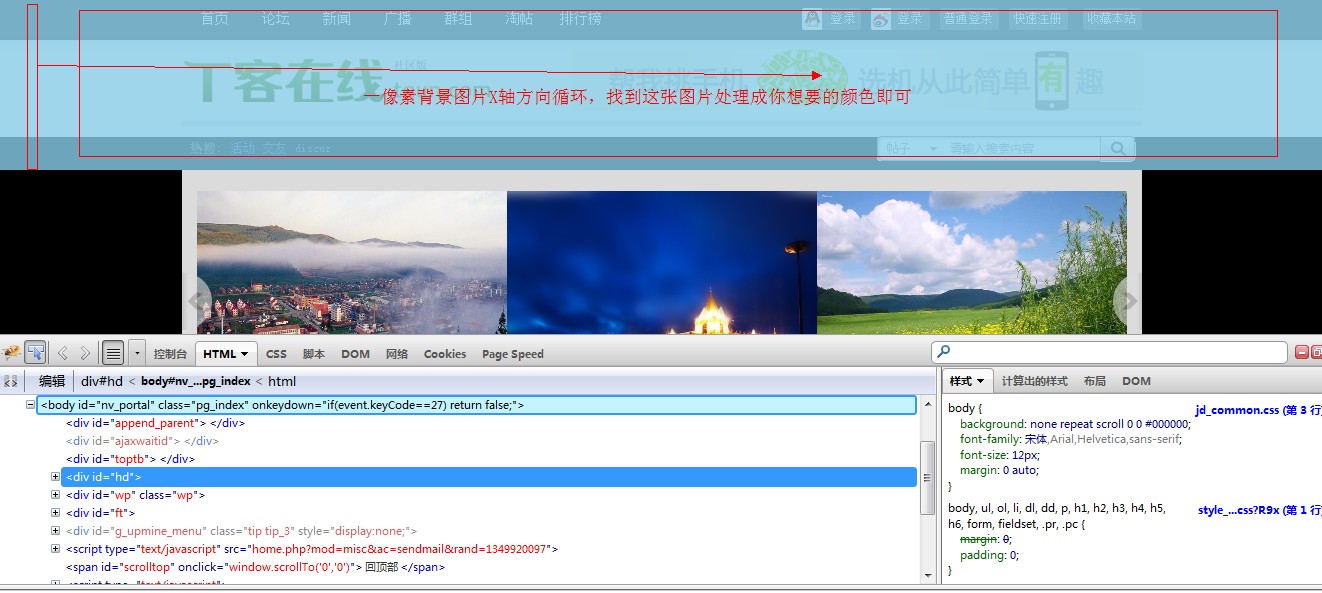Click the 普通登录 button
The width and height of the screenshot is (1322, 593).
point(968,19)
